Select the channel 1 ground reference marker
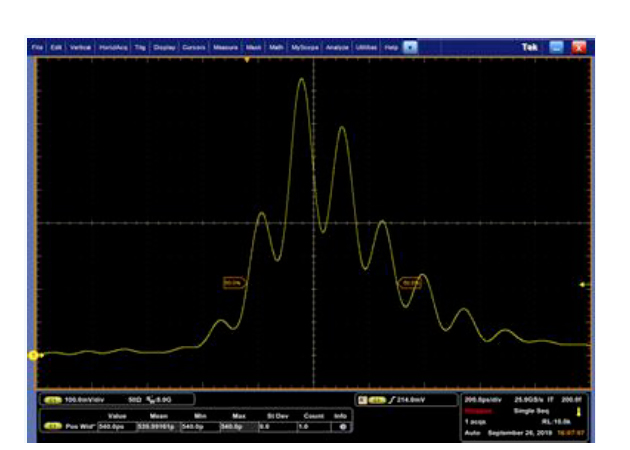 [34, 355]
